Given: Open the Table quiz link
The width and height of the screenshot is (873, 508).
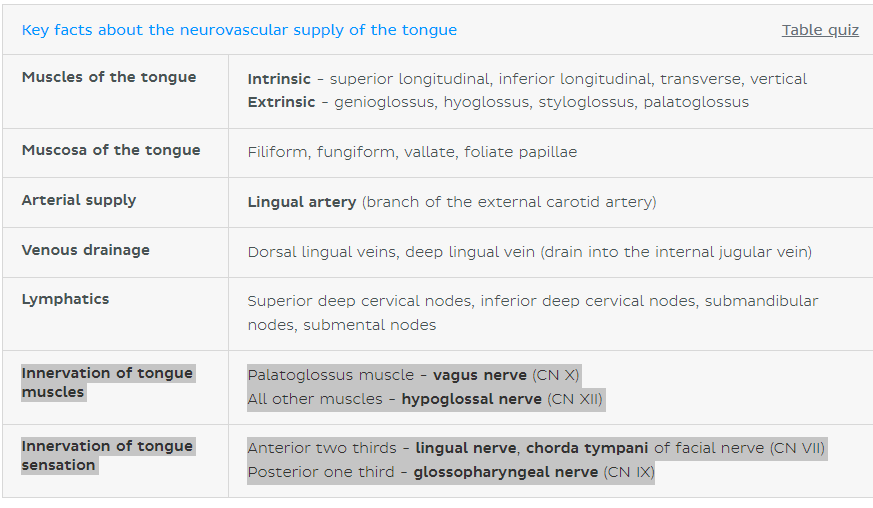Looking at the screenshot, I should point(820,30).
